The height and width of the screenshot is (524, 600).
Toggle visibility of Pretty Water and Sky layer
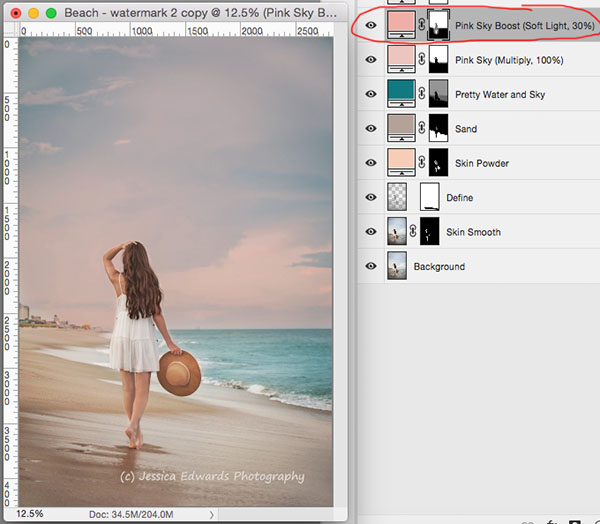(370, 94)
